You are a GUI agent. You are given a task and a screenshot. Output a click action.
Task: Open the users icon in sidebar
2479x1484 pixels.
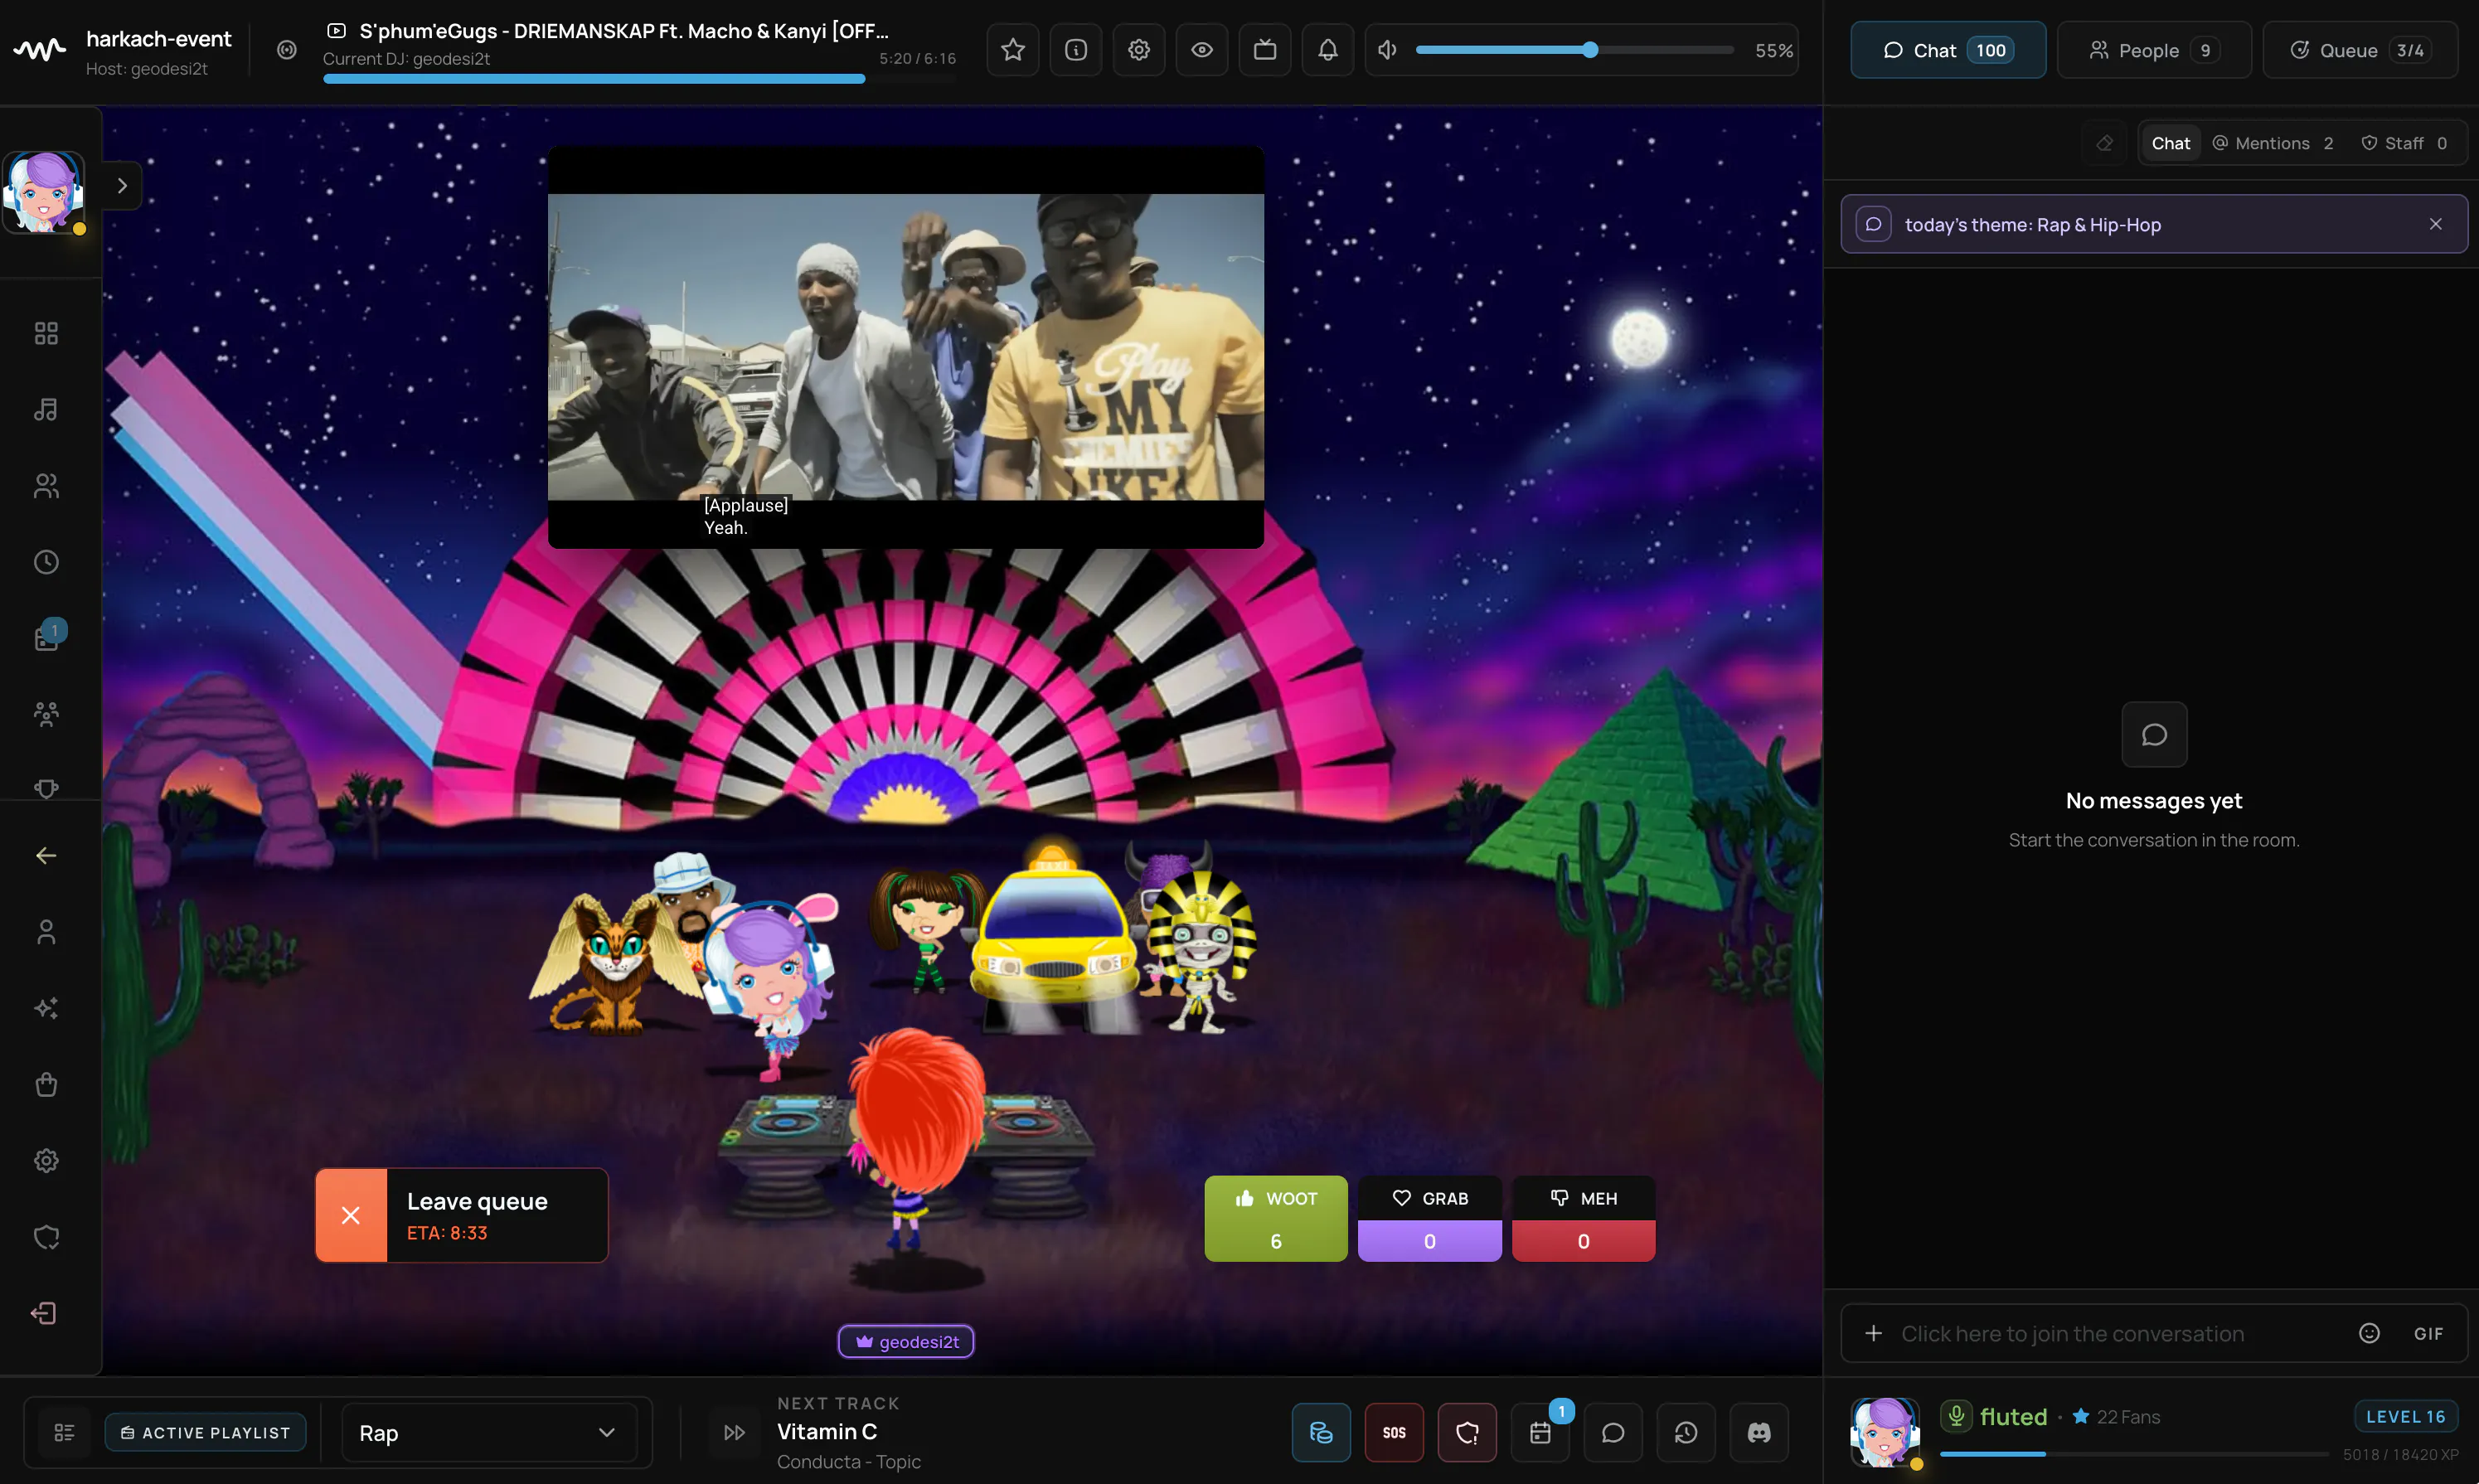click(46, 486)
